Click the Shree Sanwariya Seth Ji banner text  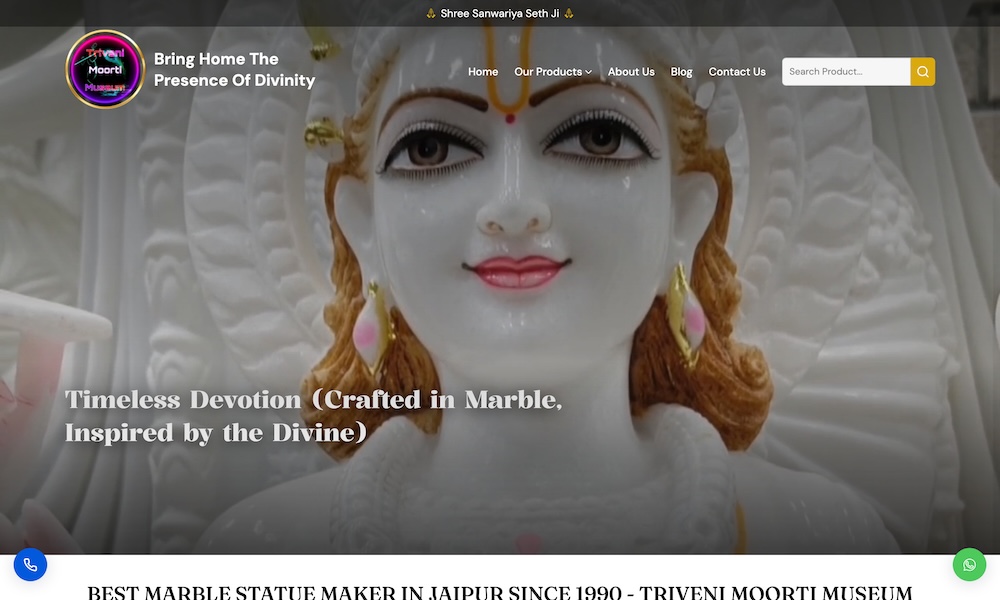tap(499, 13)
